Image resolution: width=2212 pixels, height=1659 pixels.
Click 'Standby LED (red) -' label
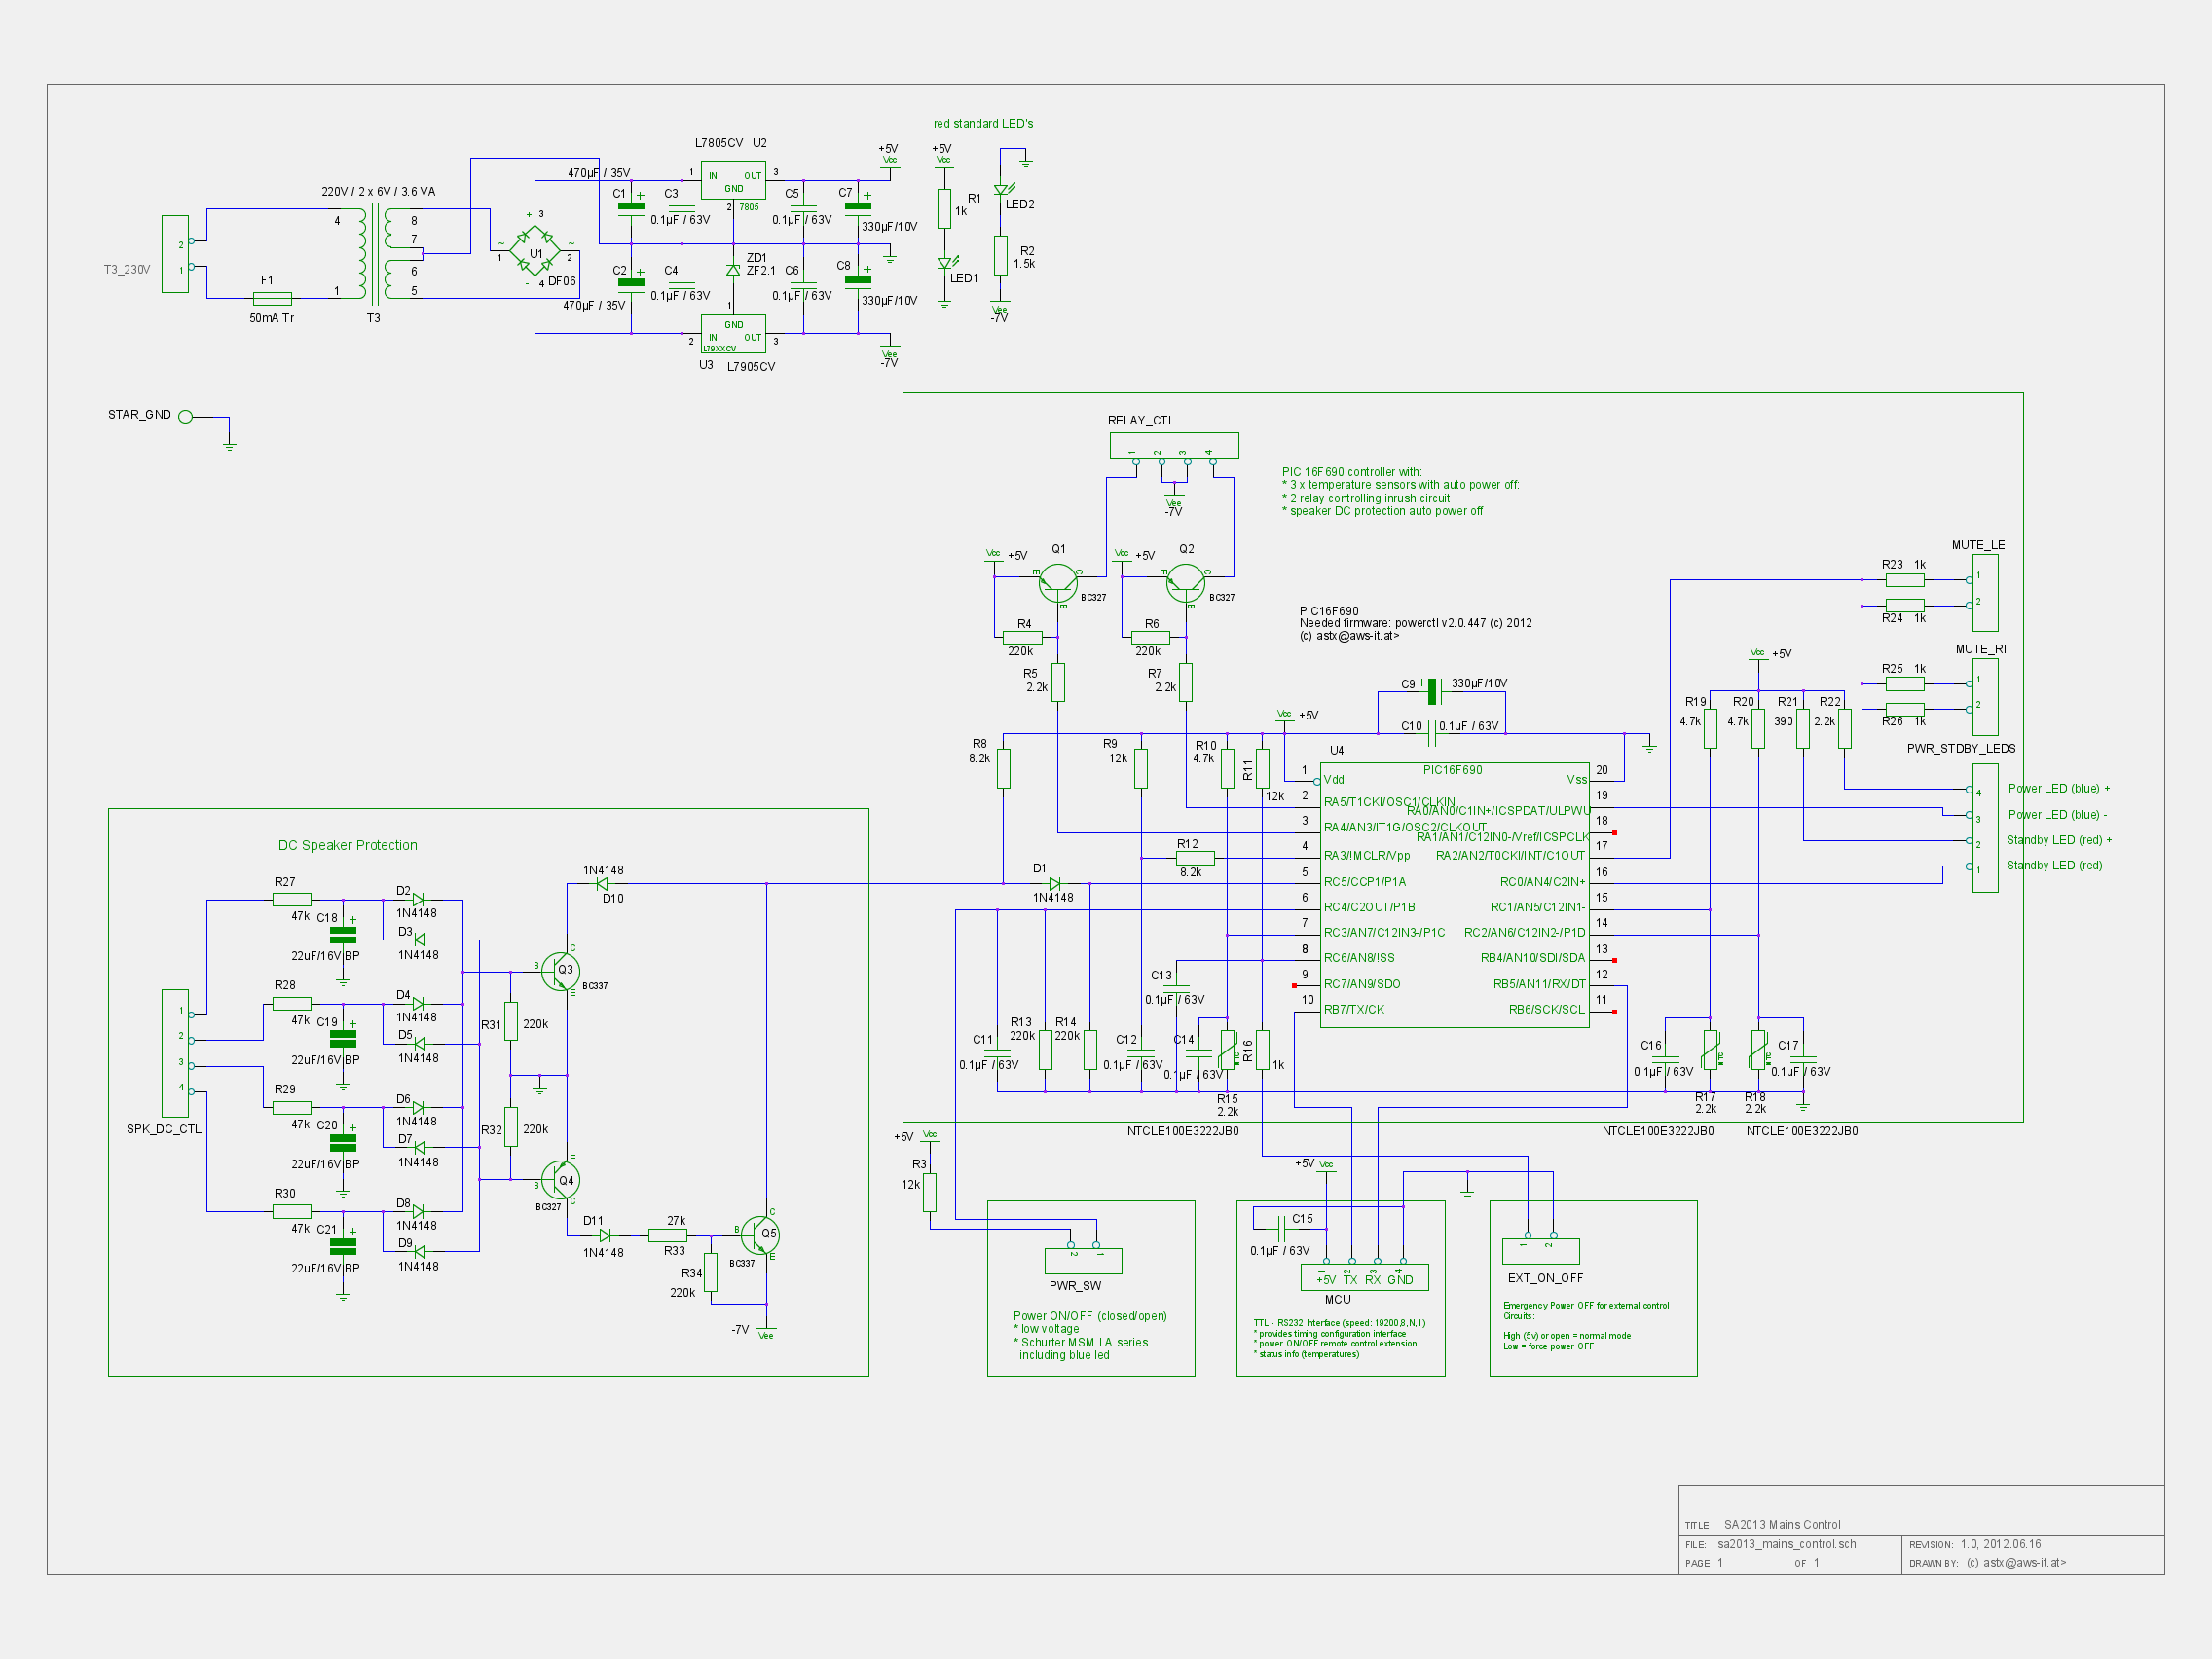tap(2058, 866)
